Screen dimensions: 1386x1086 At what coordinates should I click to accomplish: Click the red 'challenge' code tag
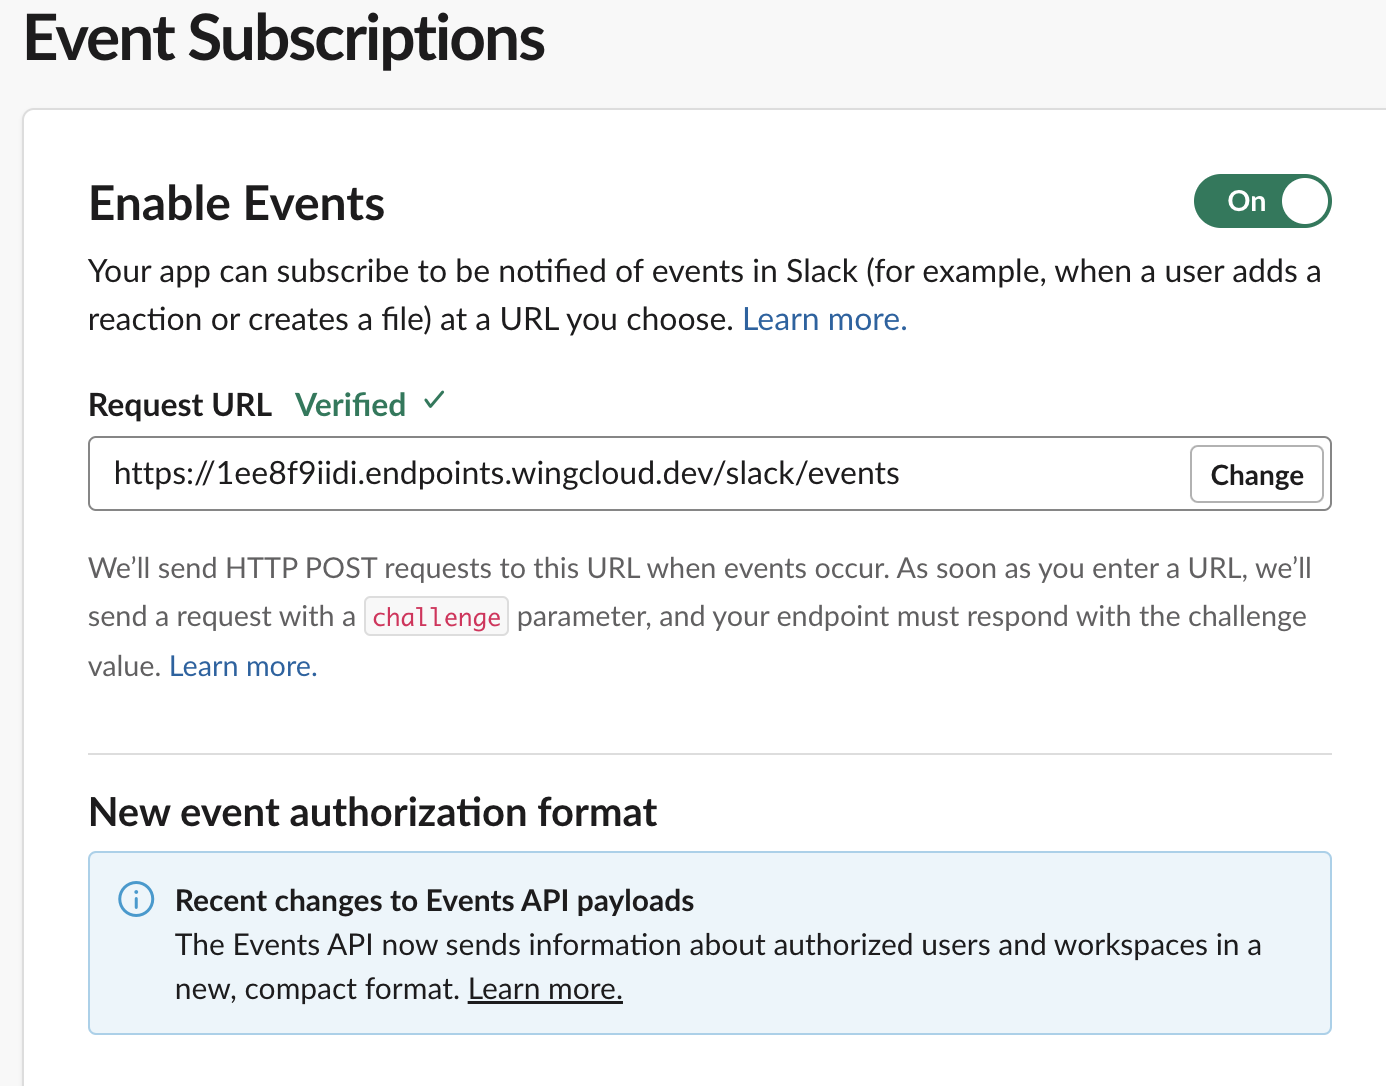click(x=436, y=617)
